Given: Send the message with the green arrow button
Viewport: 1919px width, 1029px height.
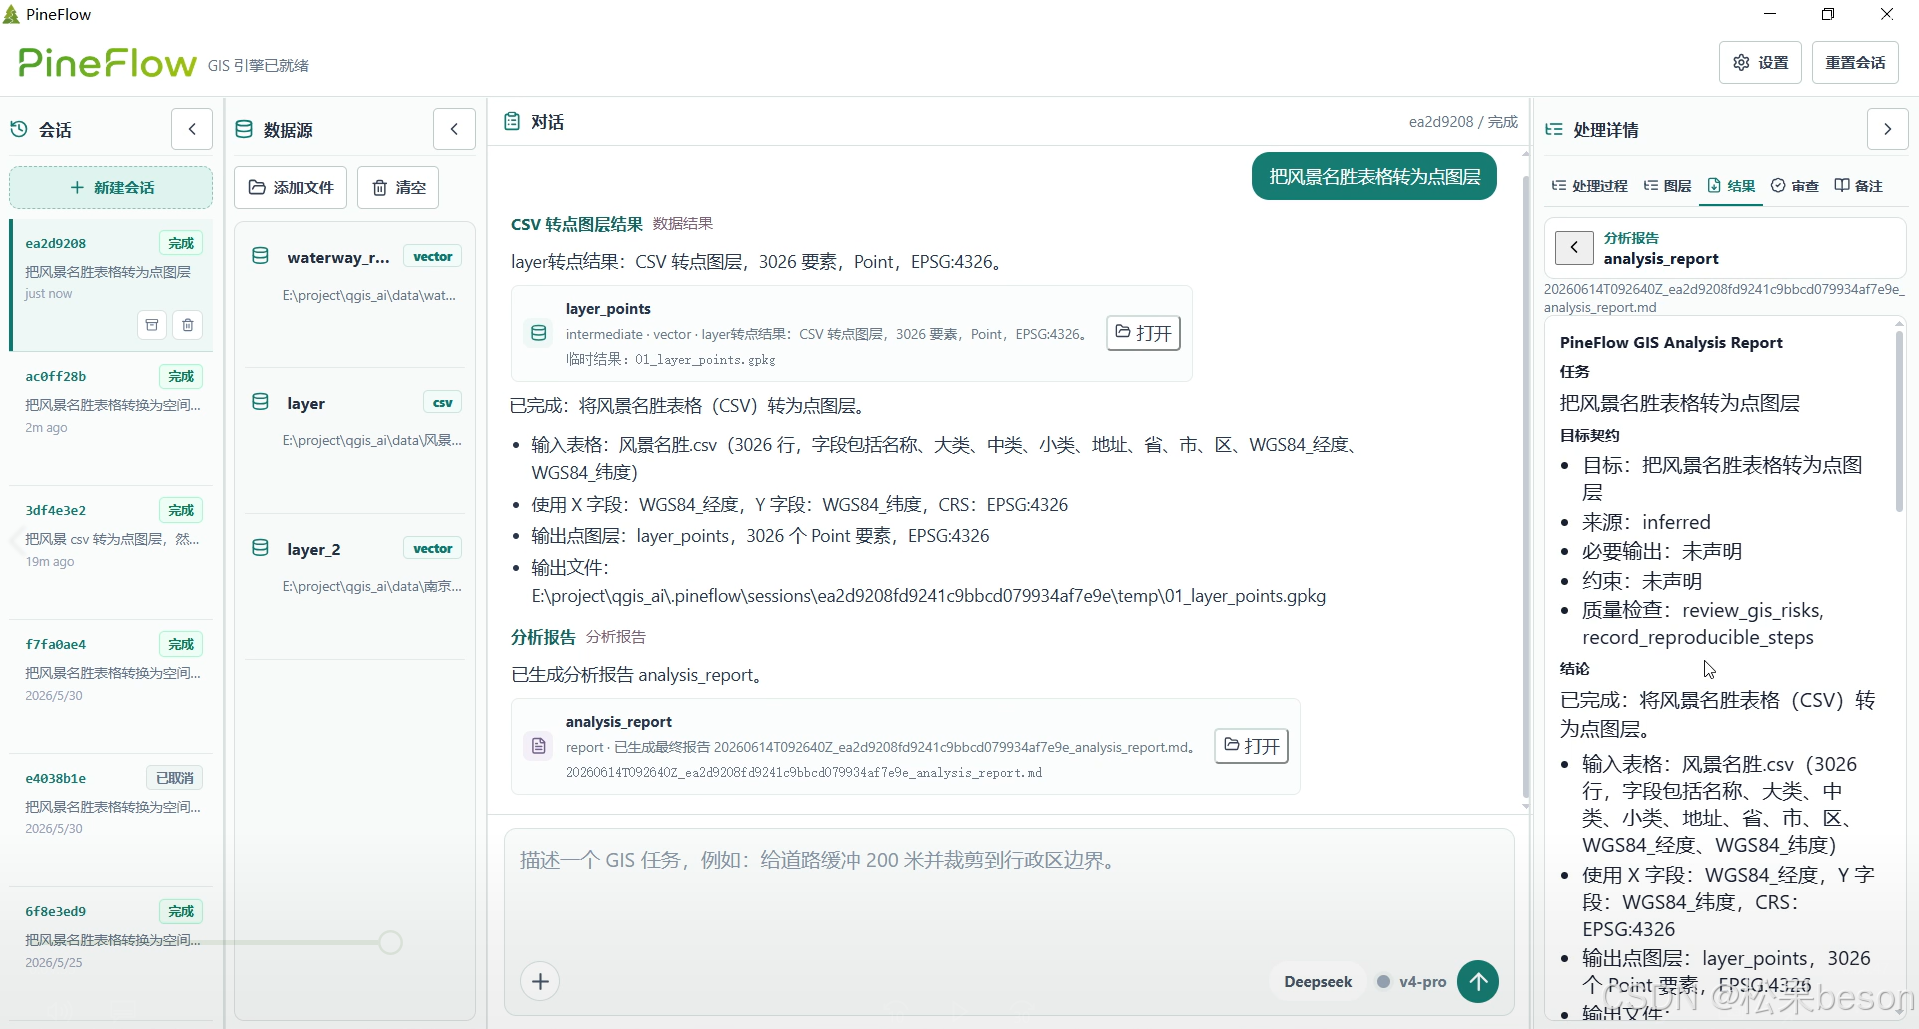Looking at the screenshot, I should (1478, 981).
